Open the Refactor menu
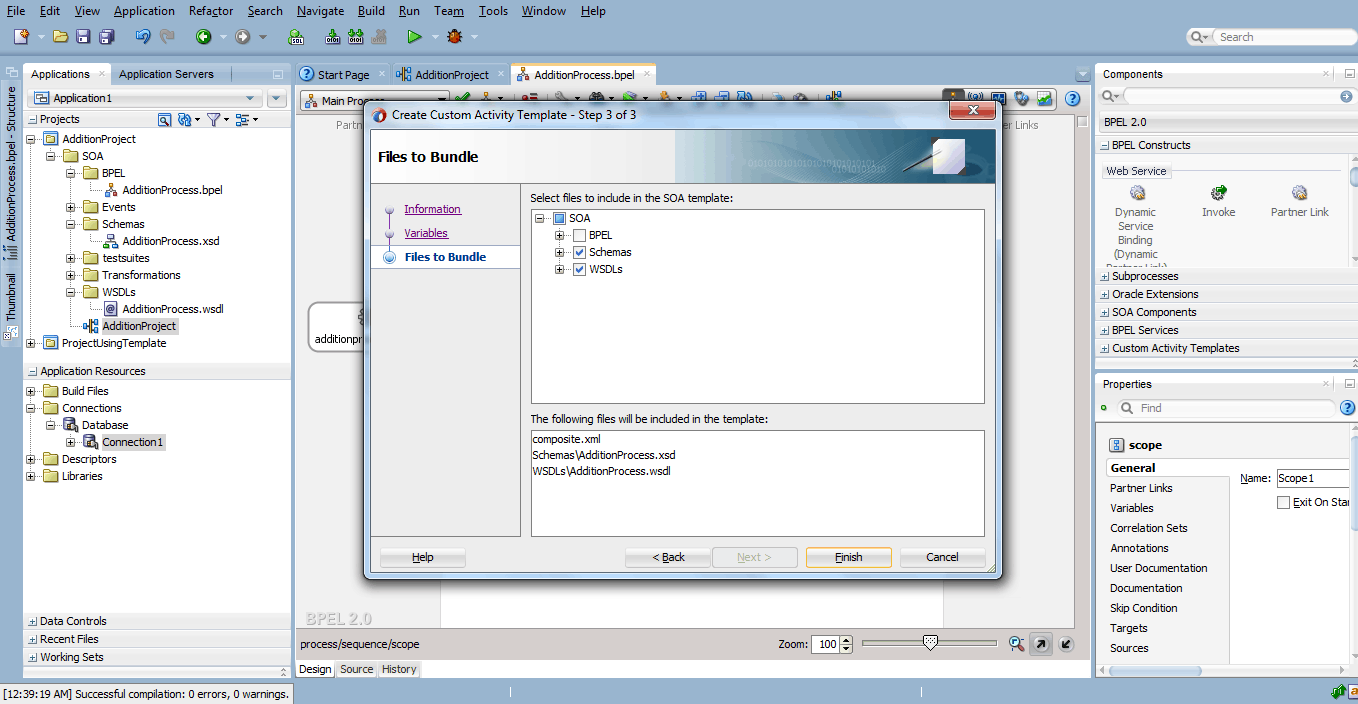1358x704 pixels. (211, 11)
